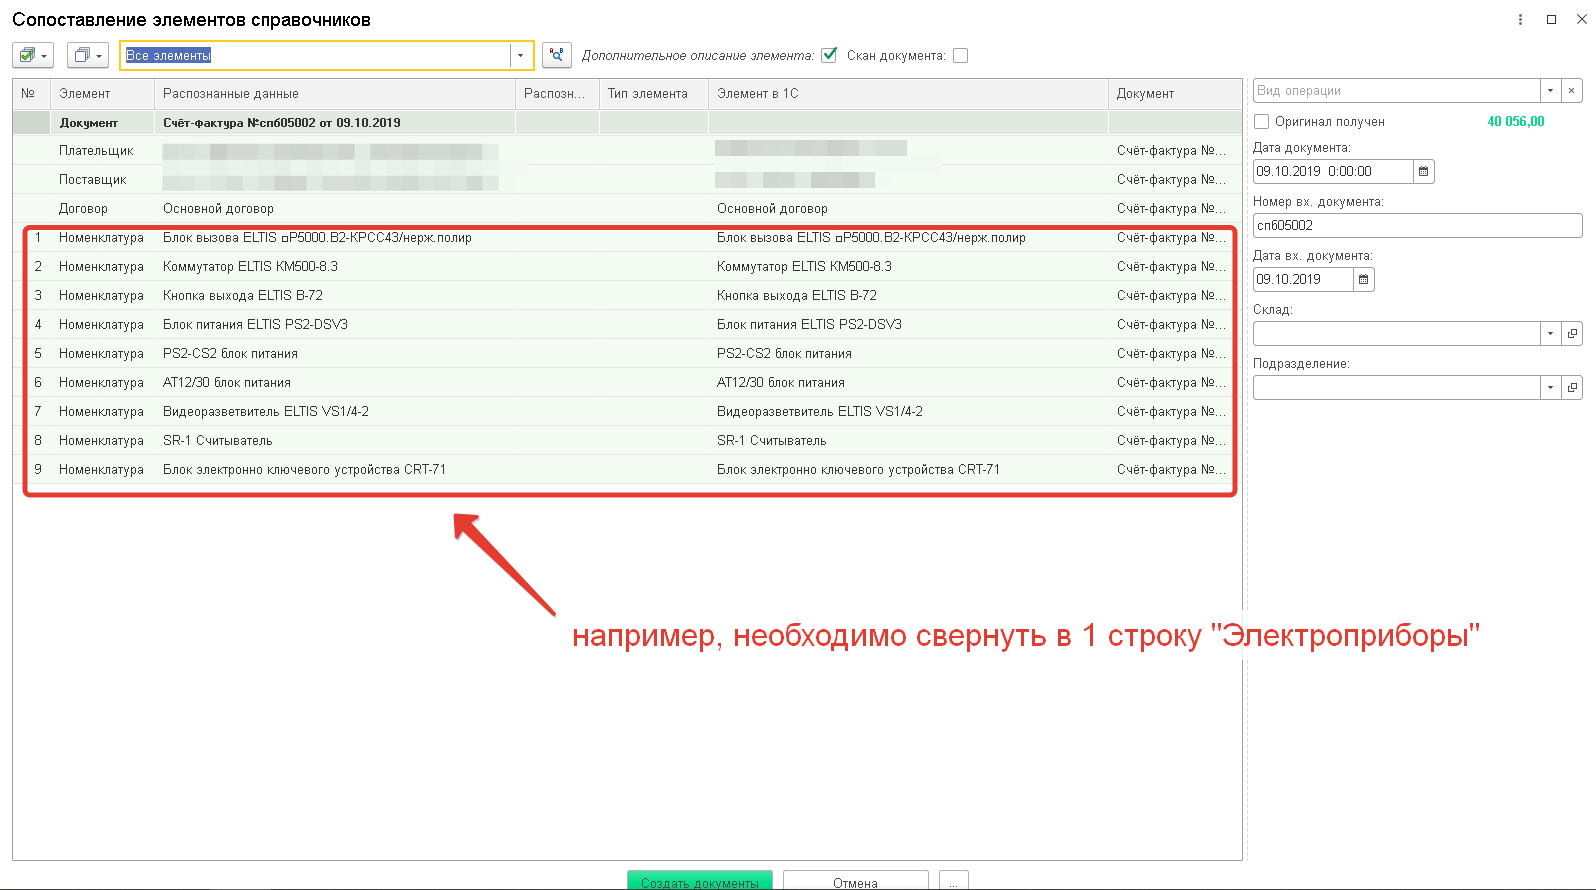Focus the Подразделение input field
This screenshot has height=890, width=1596.
(1396, 388)
